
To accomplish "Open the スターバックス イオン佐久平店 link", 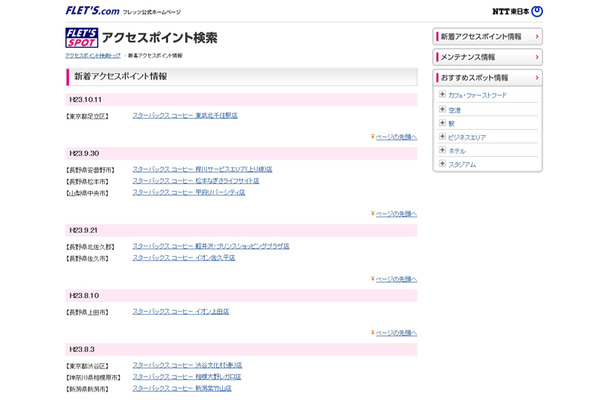I will 184,258.
